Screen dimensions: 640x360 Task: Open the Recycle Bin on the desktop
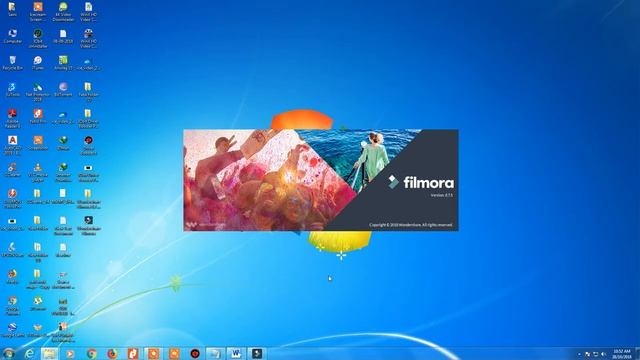pyautogui.click(x=12, y=63)
